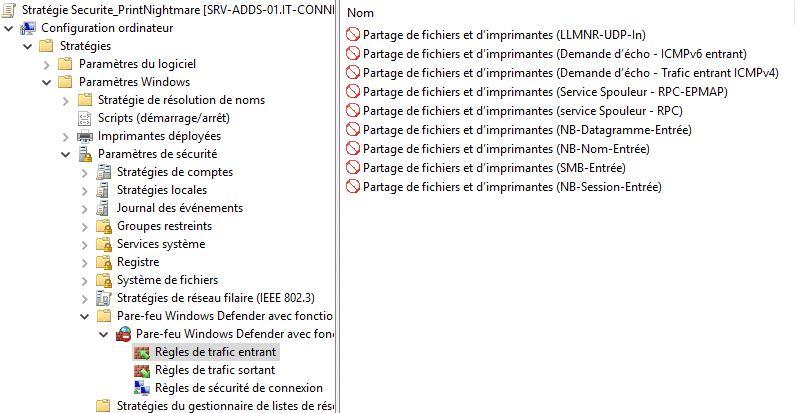Select the Service Spouleur - RPC-EPMAP rule
798x413 pixels.
pyautogui.click(x=545, y=92)
